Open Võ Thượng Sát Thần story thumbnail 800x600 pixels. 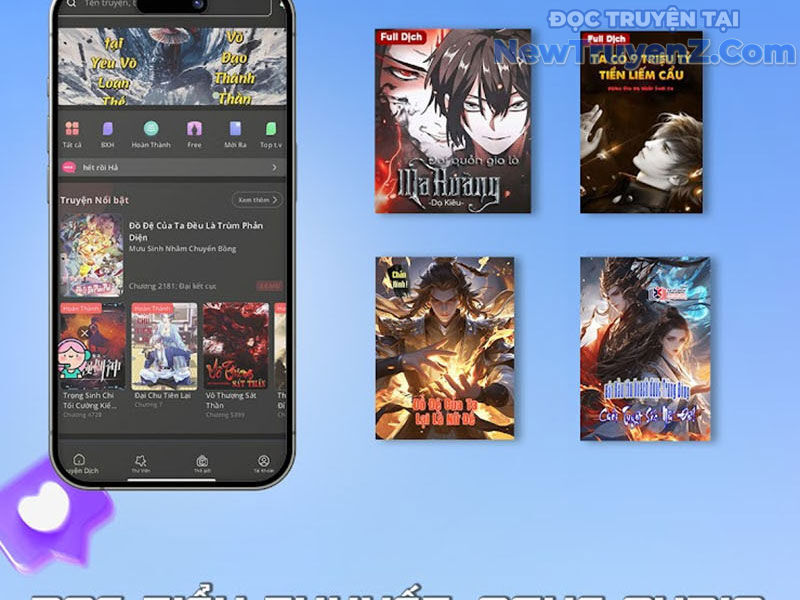tap(236, 346)
